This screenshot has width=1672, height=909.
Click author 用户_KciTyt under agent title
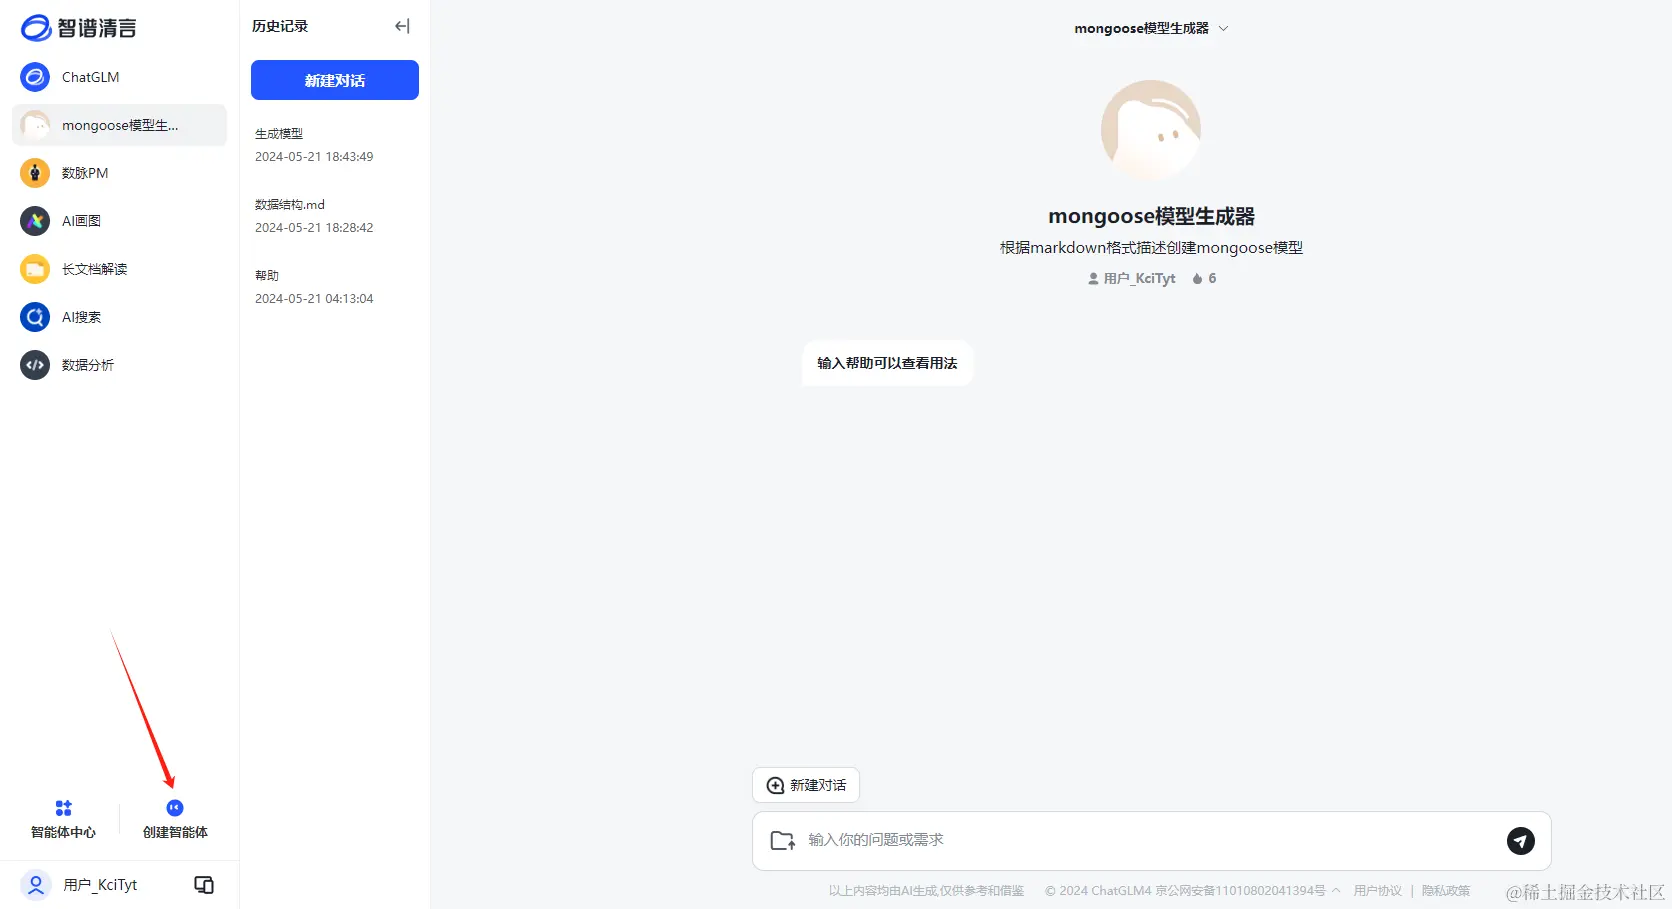[x=1139, y=279]
